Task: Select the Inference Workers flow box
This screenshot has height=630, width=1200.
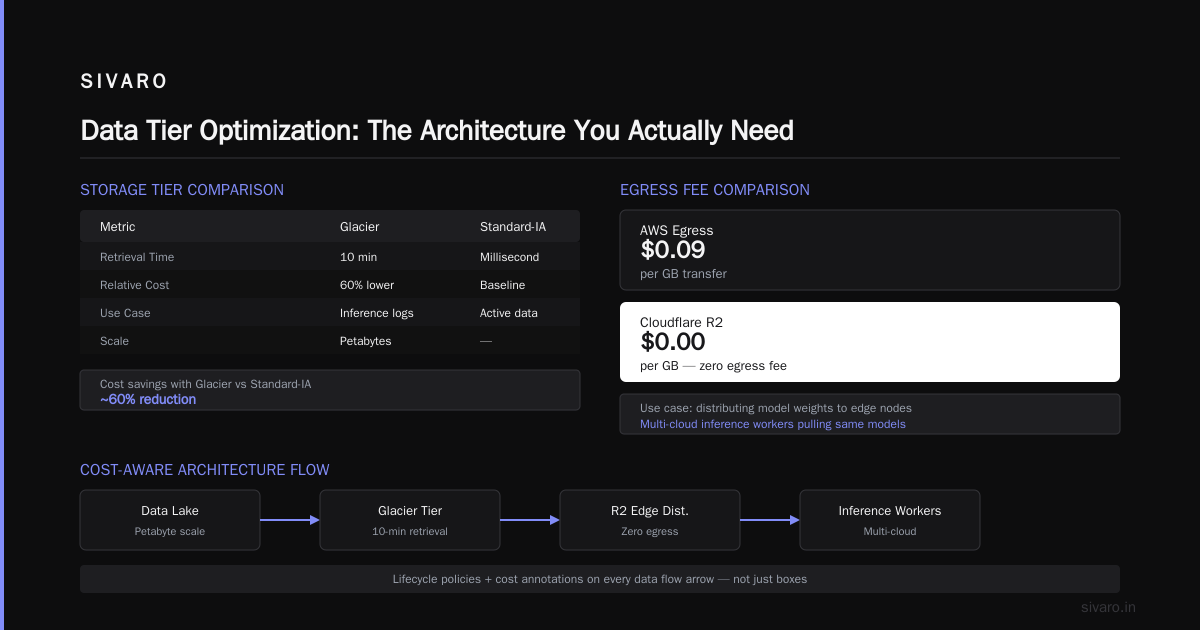Action: [x=890, y=520]
